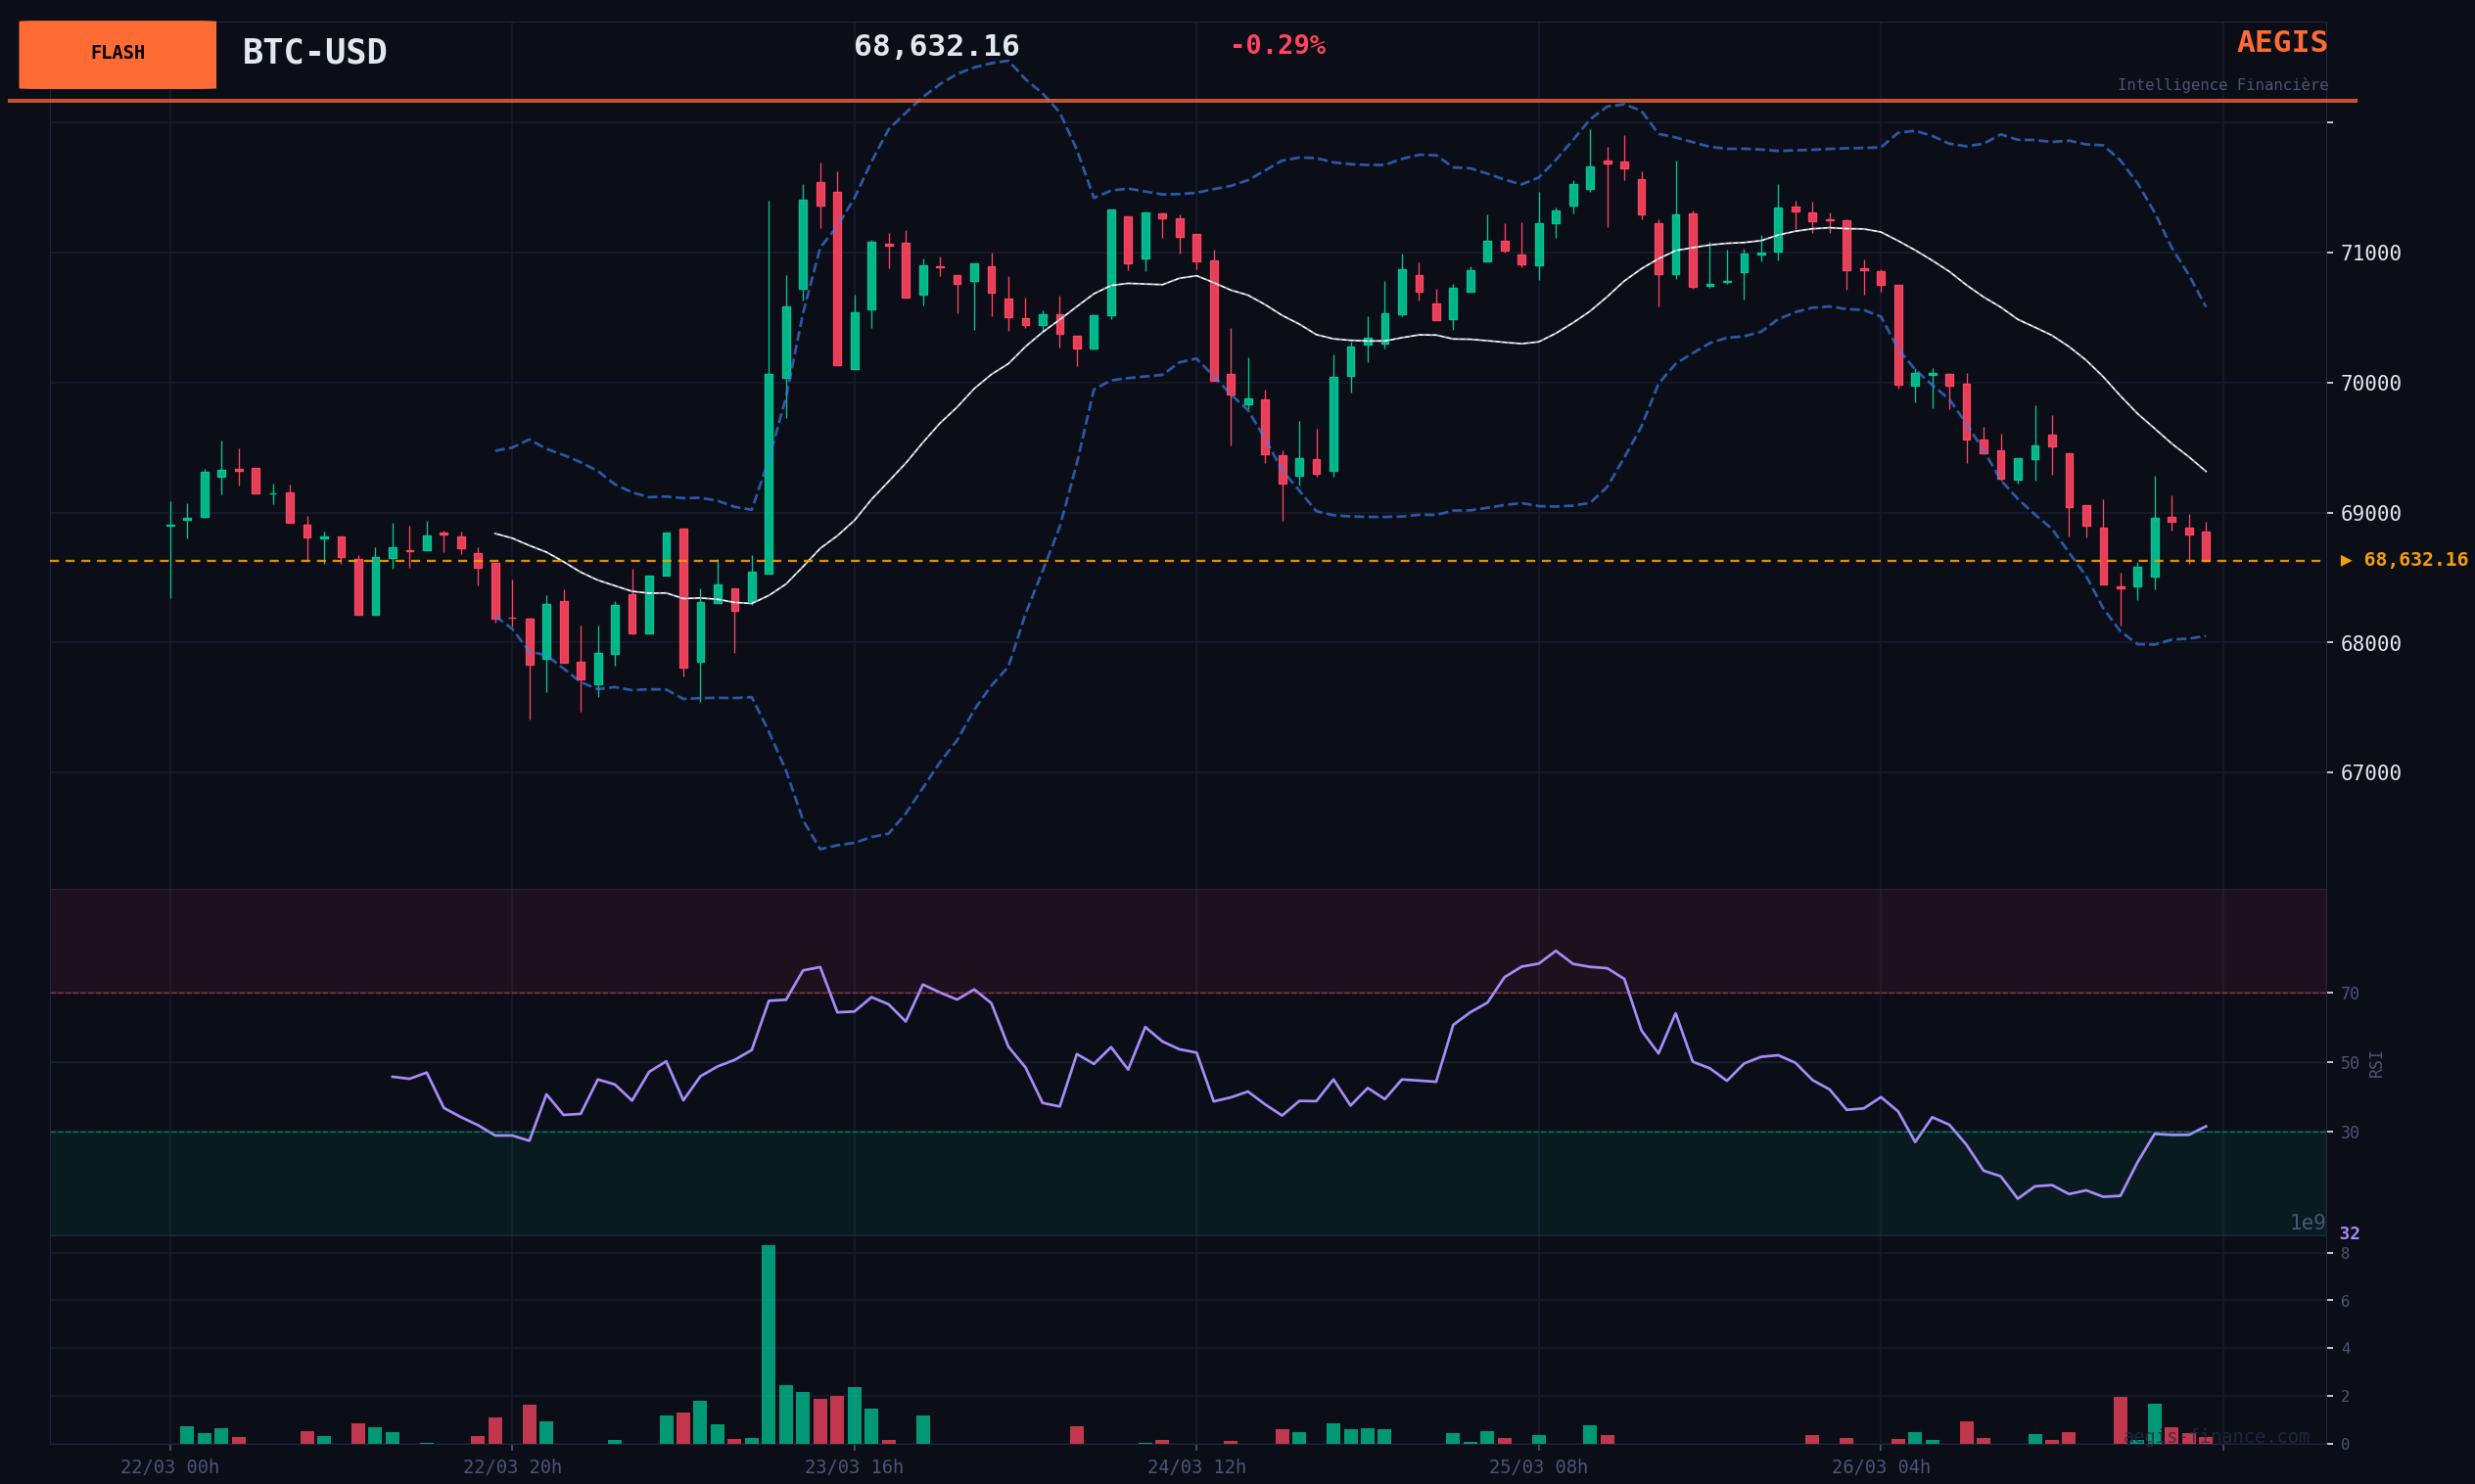2475x1484 pixels.
Task: Click the purple RSI value 32
Action: pos(2349,1234)
